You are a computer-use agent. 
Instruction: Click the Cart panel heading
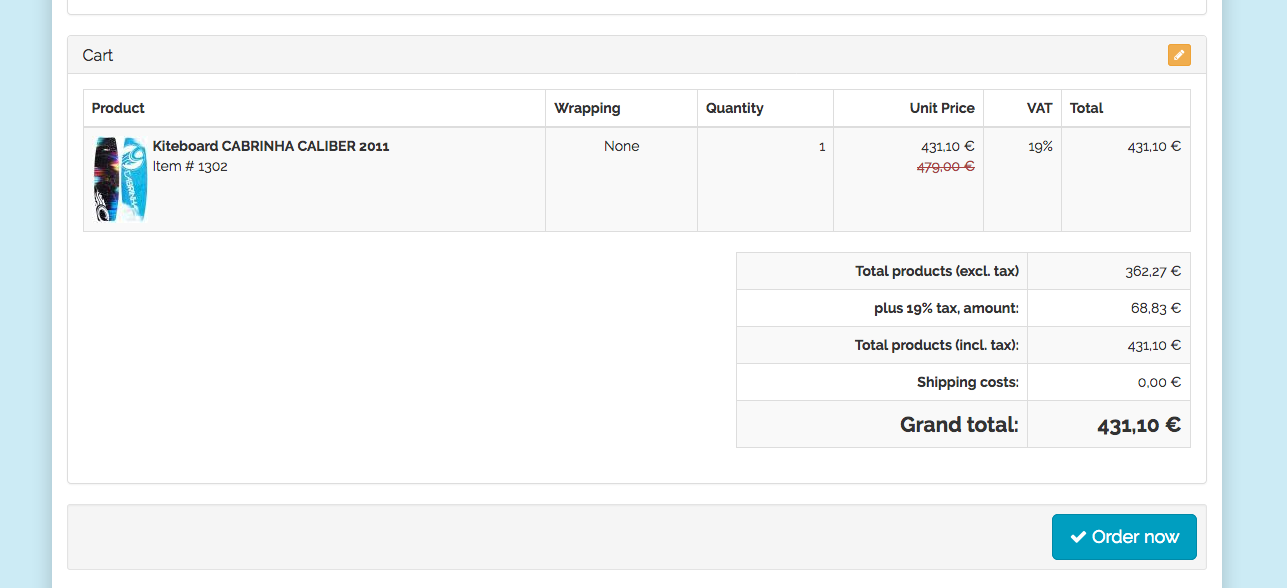(x=98, y=55)
